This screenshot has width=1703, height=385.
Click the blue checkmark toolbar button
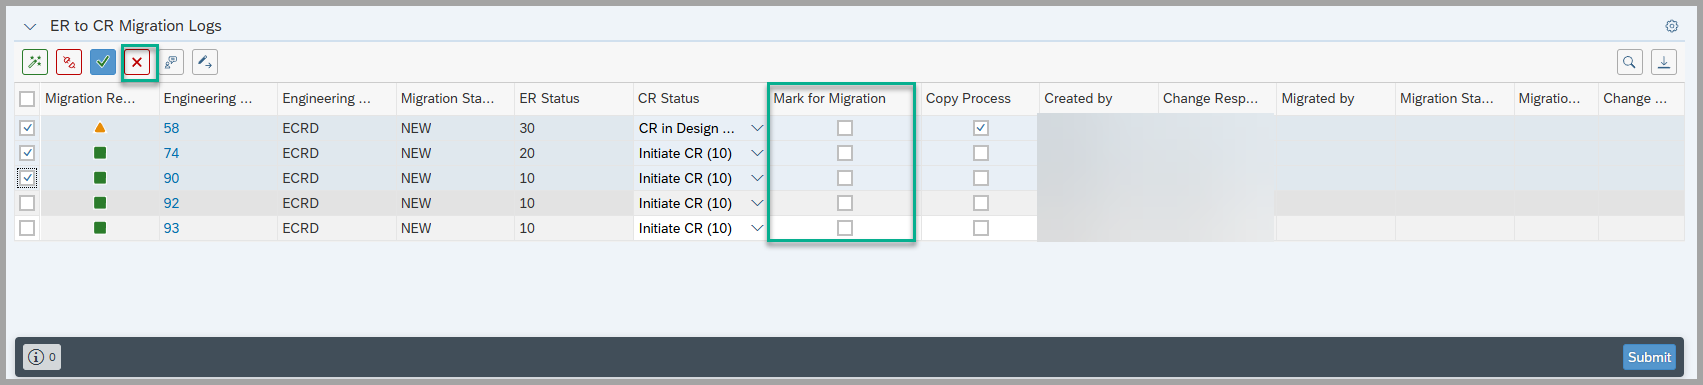[103, 62]
